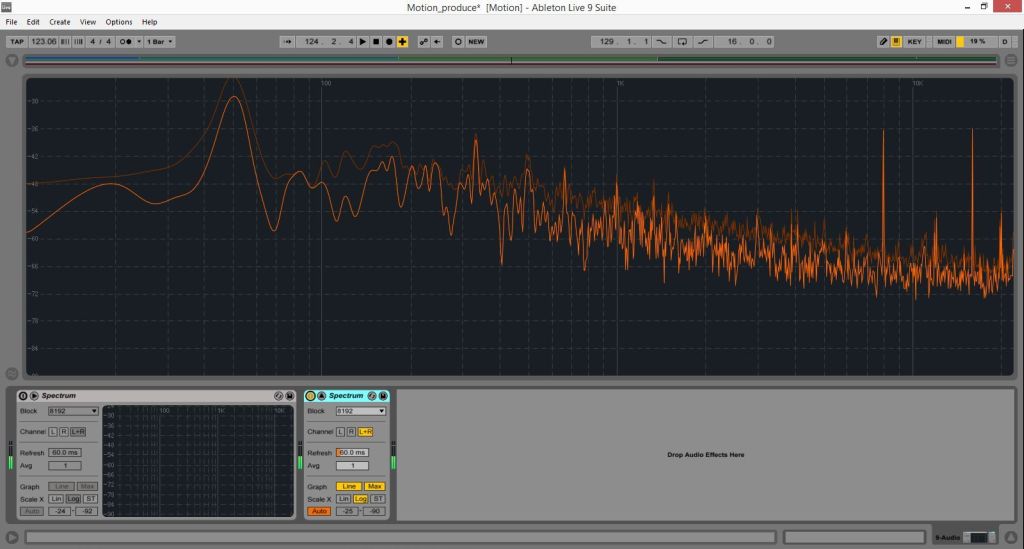Click the Refresh 60.0 ms field in active Spectrum
This screenshot has width=1024, height=549.
pyautogui.click(x=352, y=453)
